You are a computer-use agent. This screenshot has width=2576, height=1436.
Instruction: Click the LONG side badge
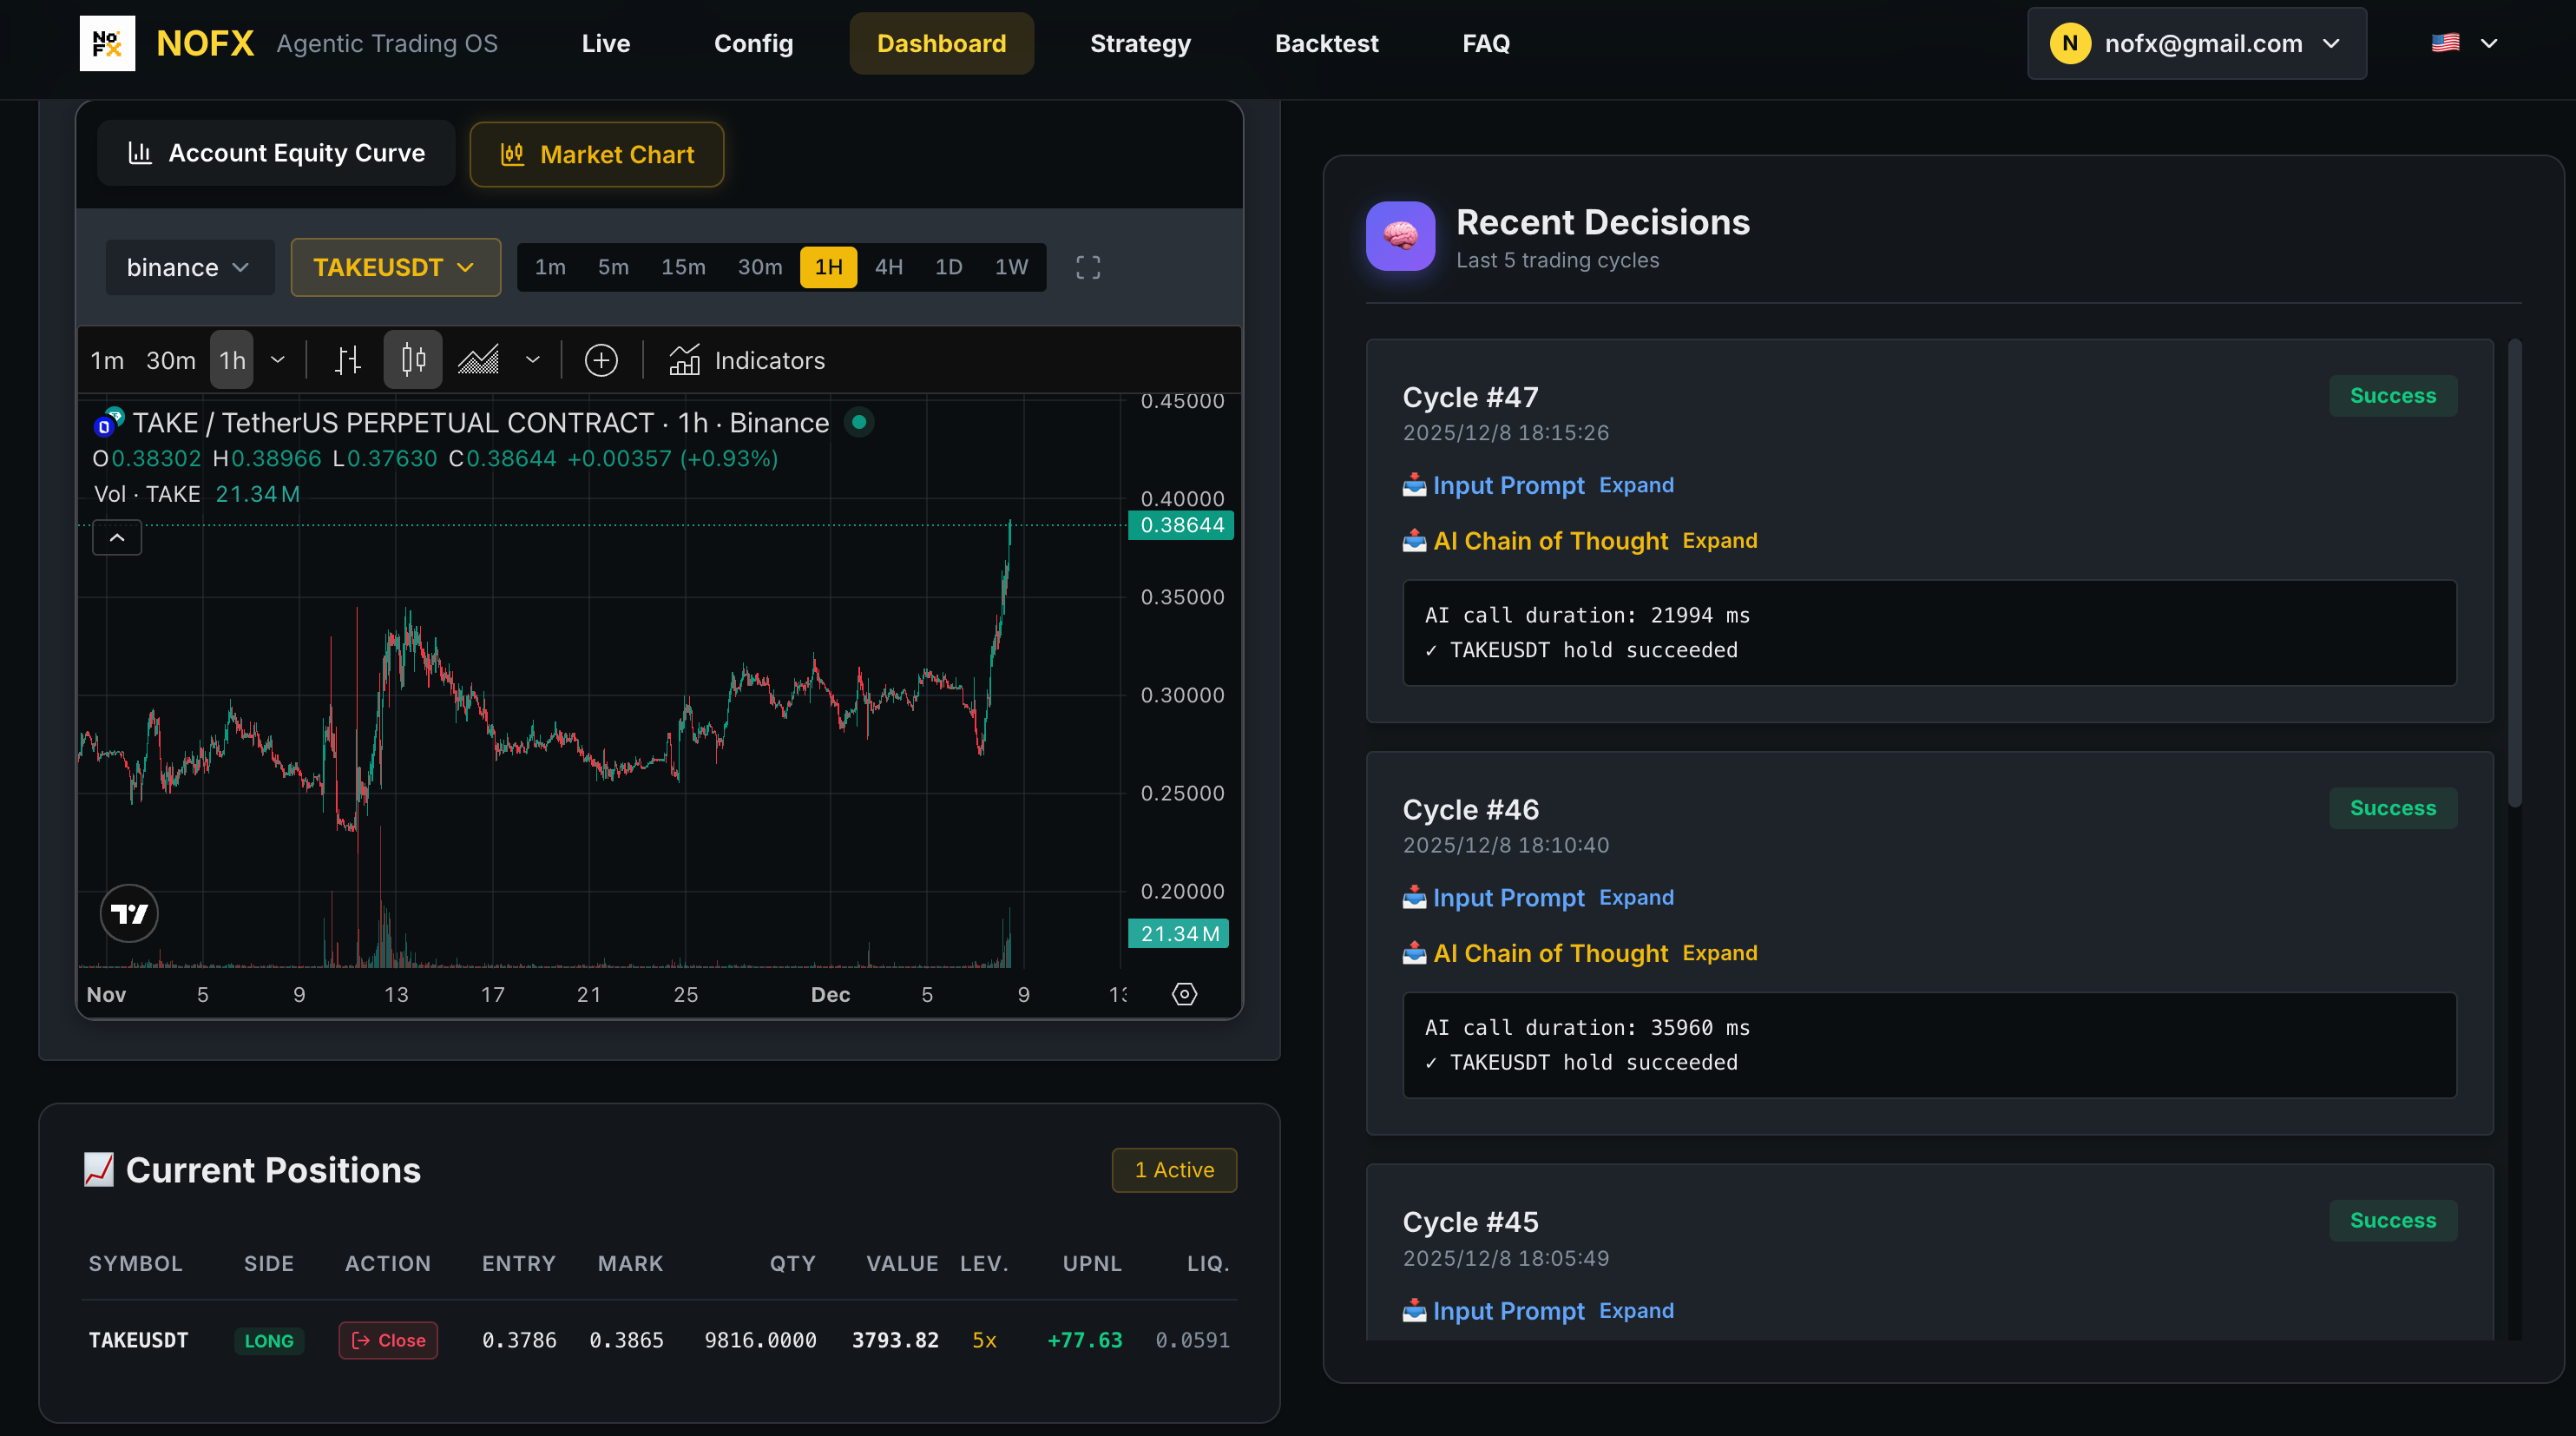click(269, 1341)
